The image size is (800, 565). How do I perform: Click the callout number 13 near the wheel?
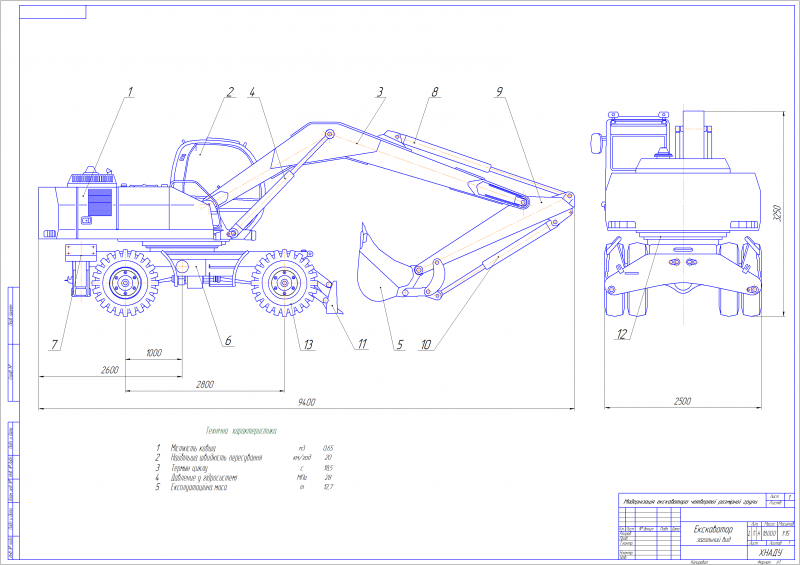[308, 345]
